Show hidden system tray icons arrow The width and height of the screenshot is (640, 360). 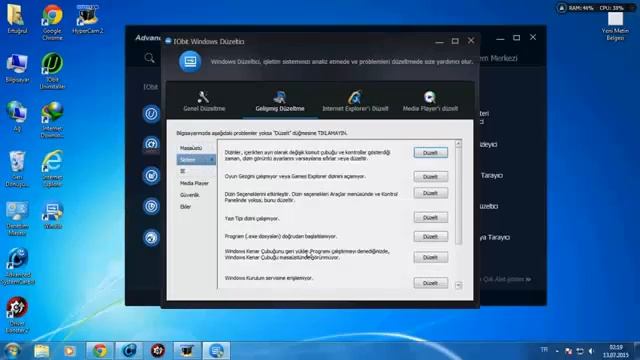(x=557, y=351)
